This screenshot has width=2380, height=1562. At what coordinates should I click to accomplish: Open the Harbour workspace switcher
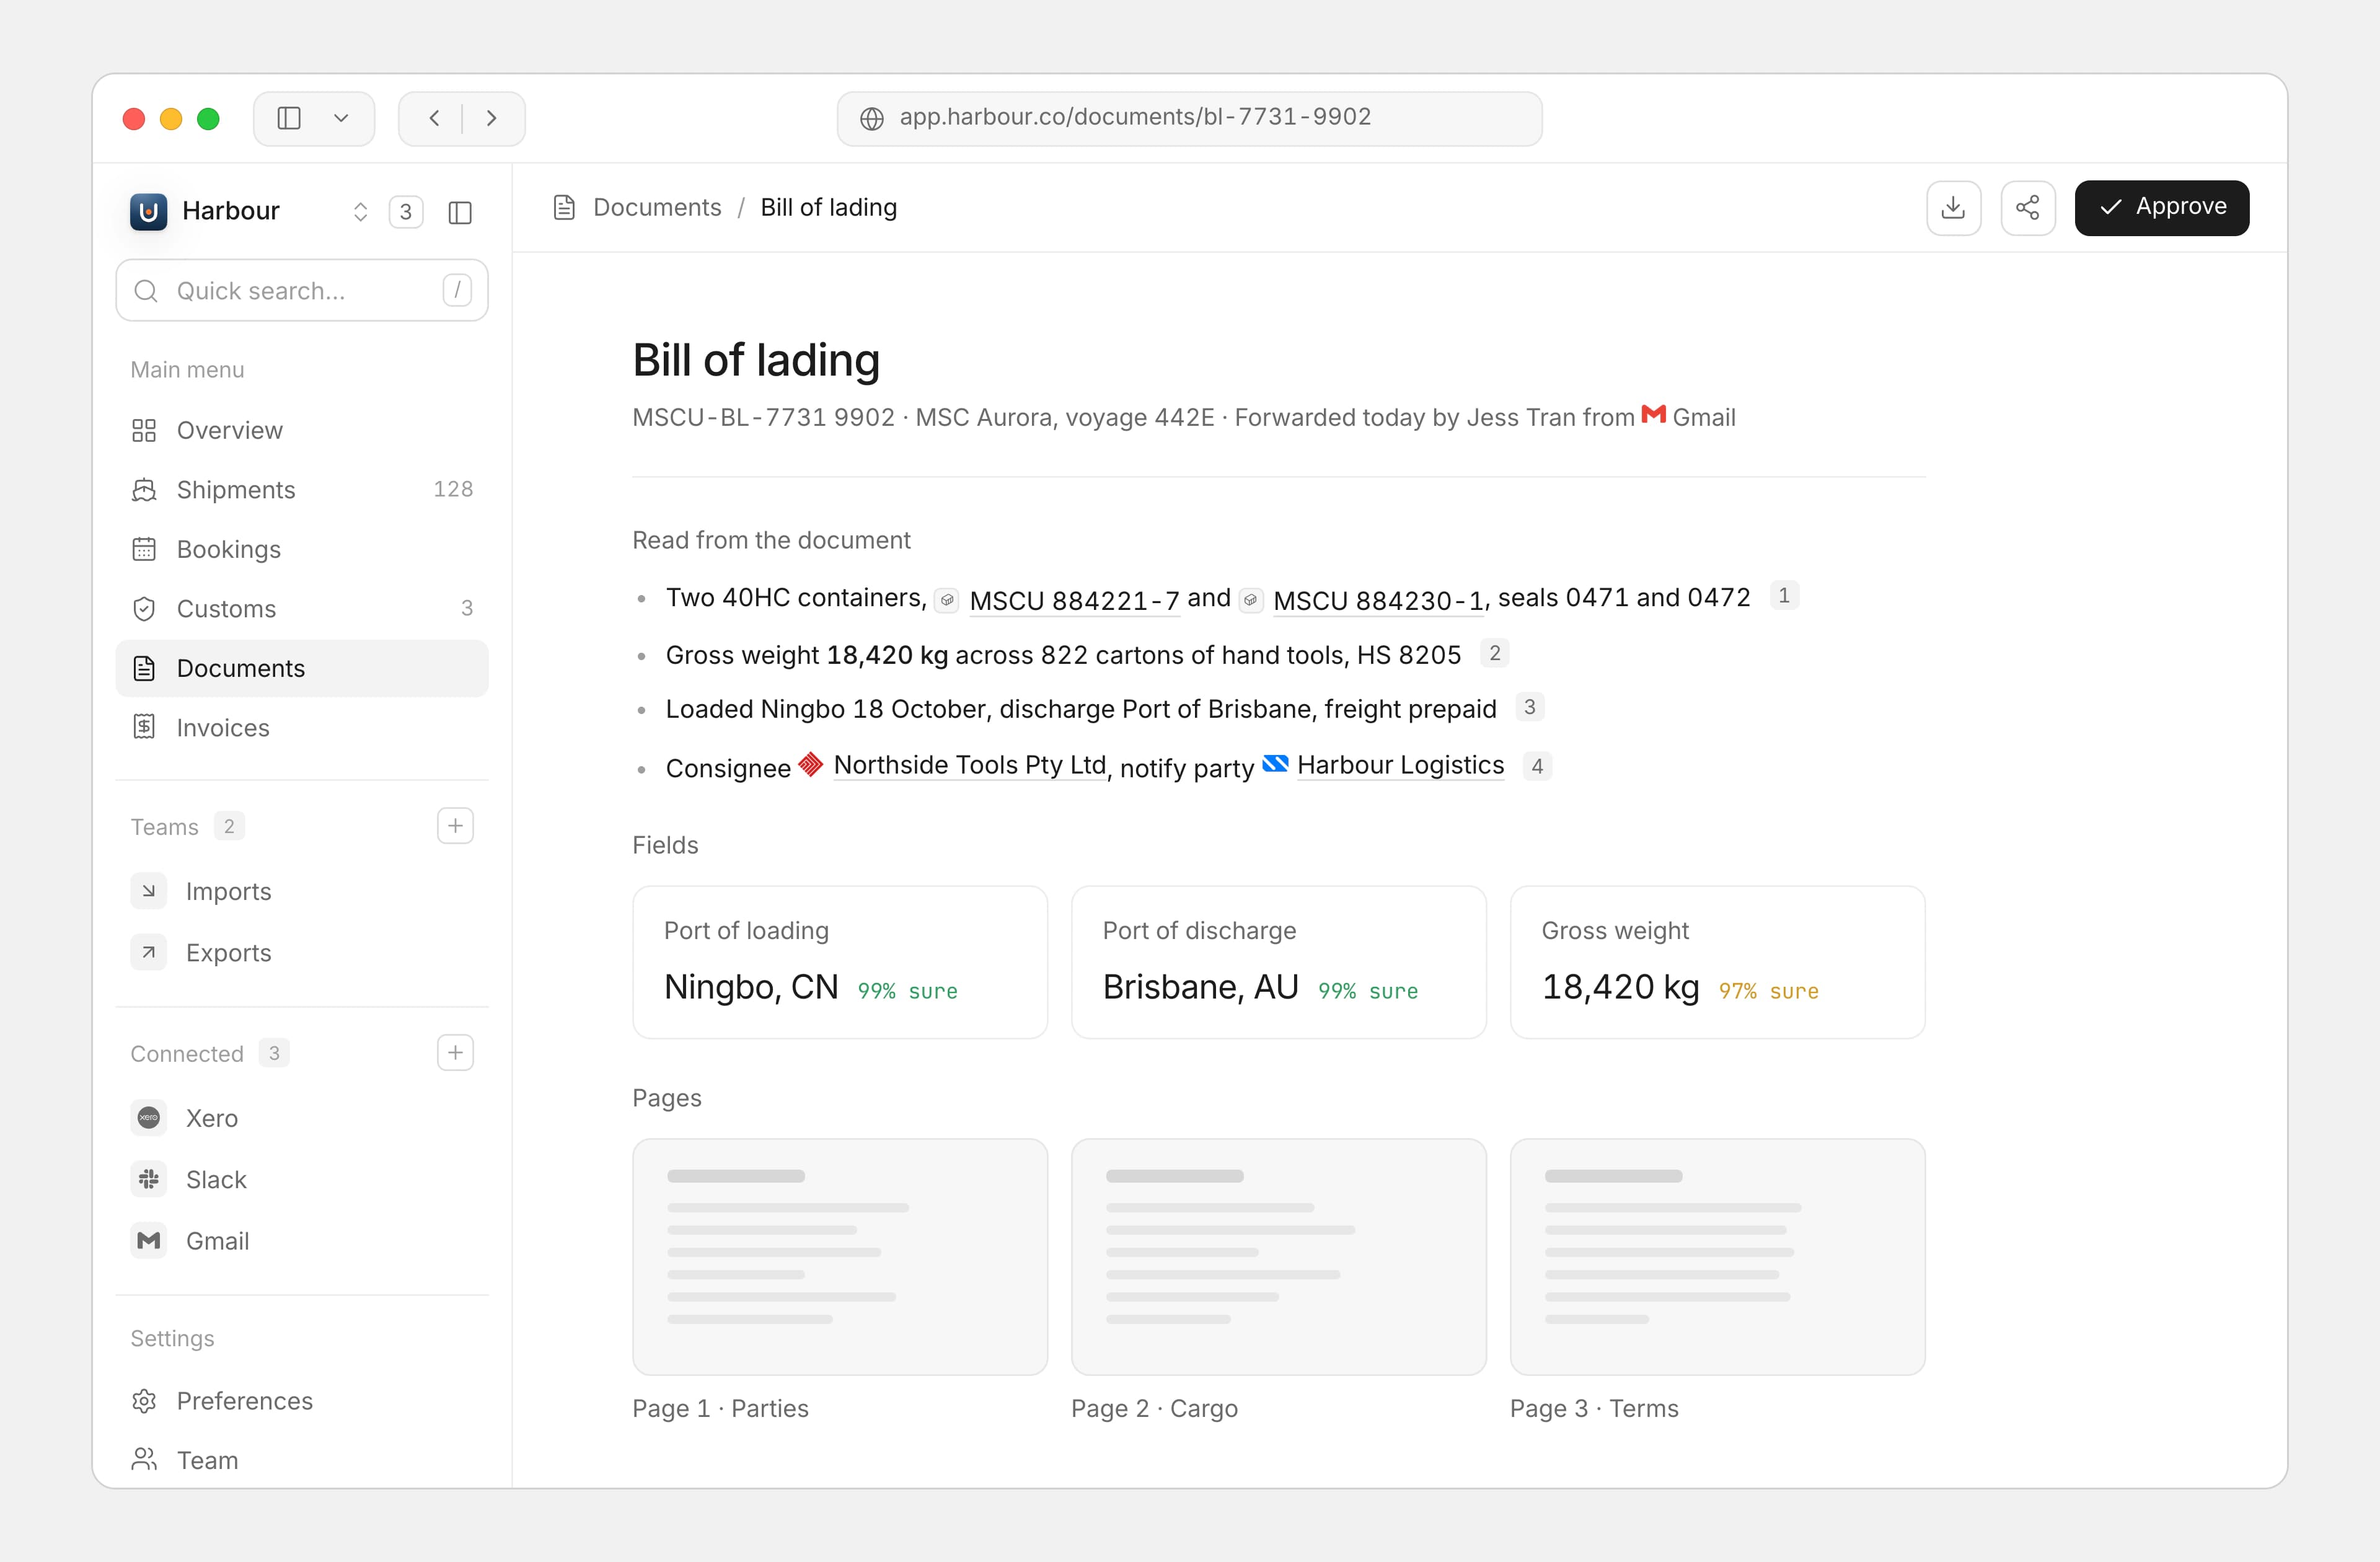click(x=250, y=211)
